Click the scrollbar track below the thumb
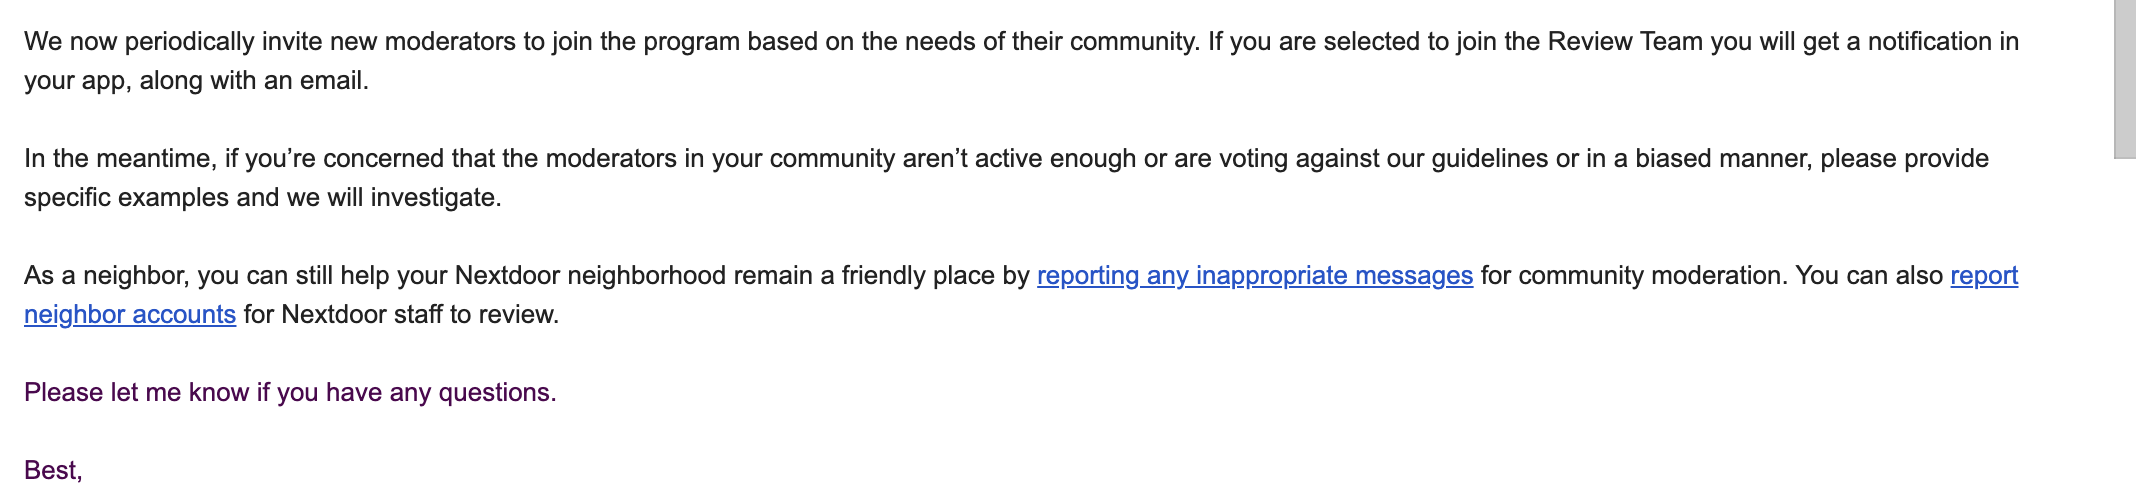The width and height of the screenshot is (2136, 490). click(2124, 330)
